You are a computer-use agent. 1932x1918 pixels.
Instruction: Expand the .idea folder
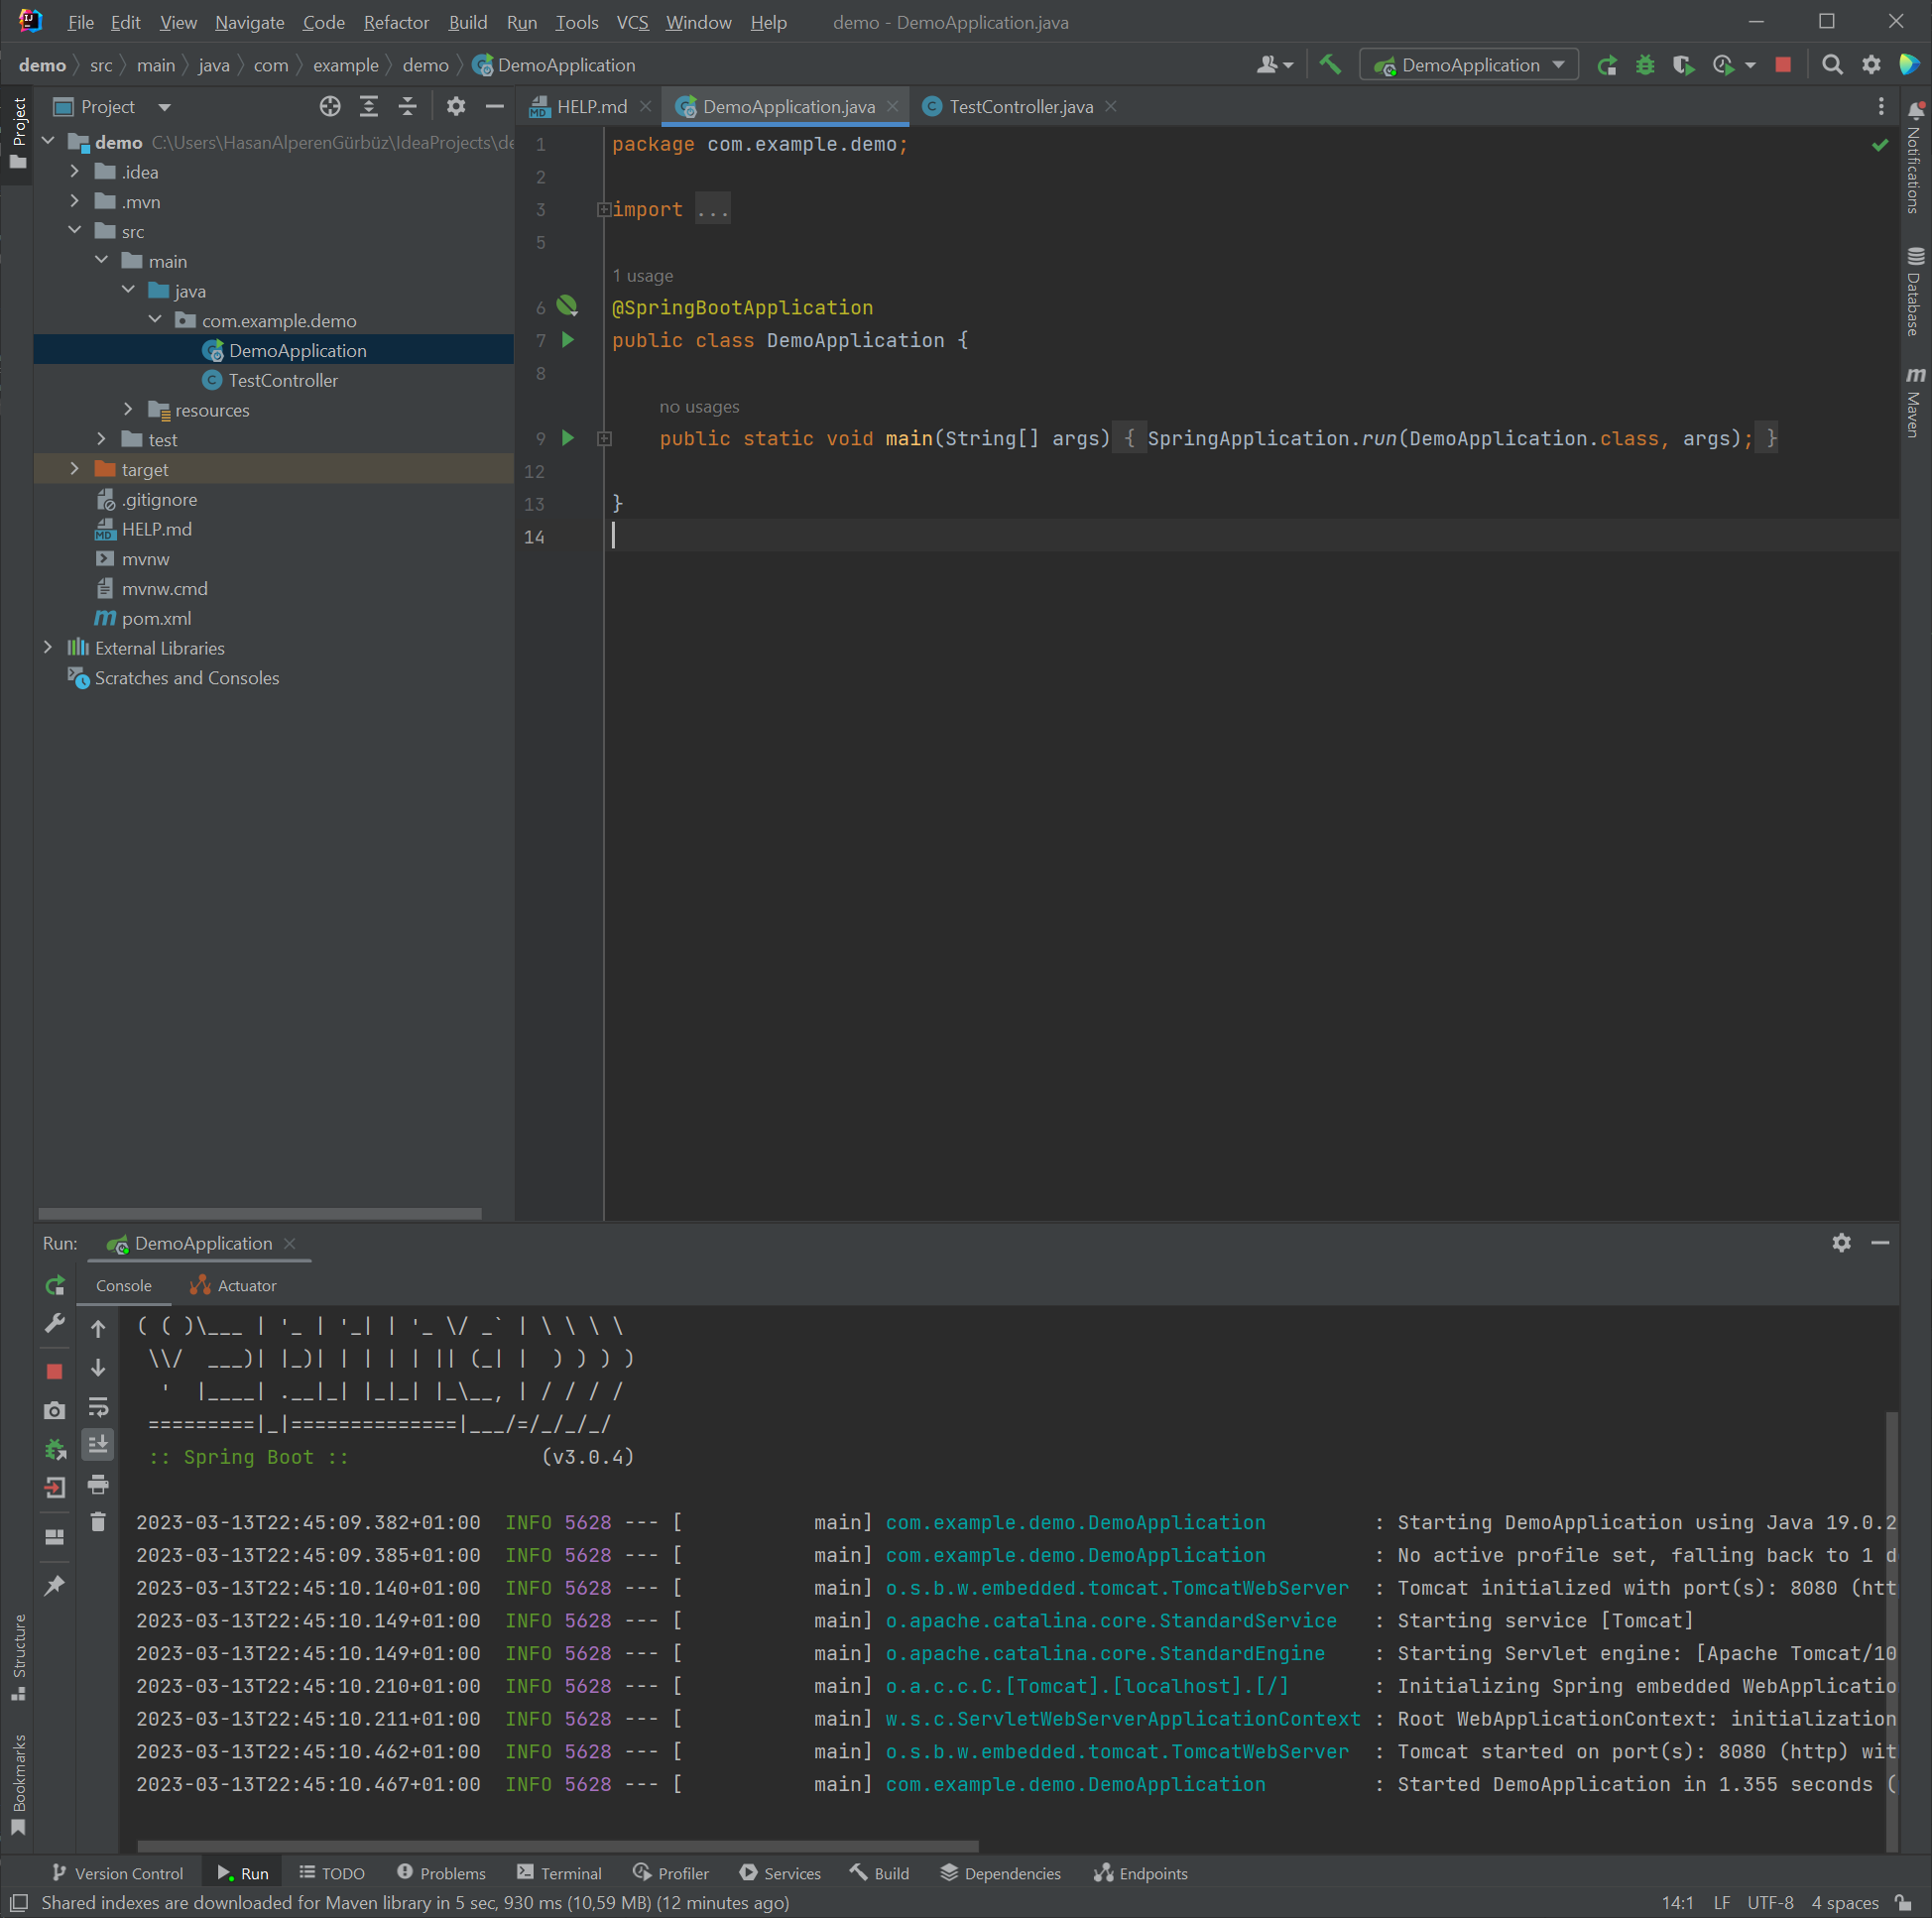pyautogui.click(x=74, y=172)
